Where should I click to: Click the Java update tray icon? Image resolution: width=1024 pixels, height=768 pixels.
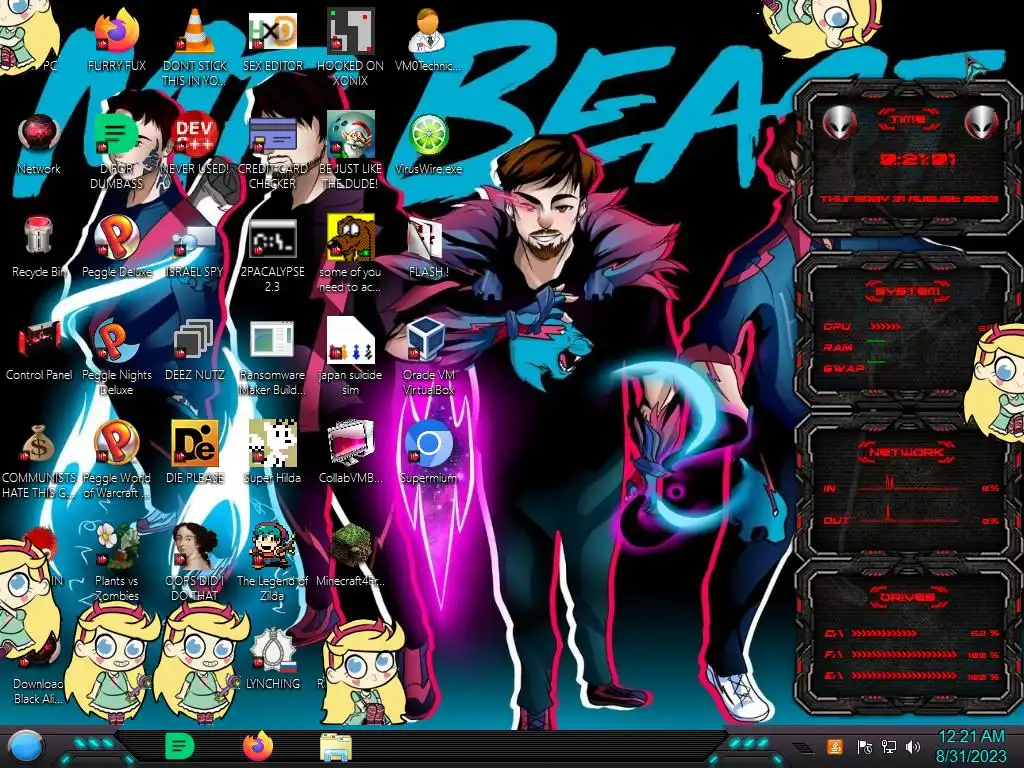point(835,746)
